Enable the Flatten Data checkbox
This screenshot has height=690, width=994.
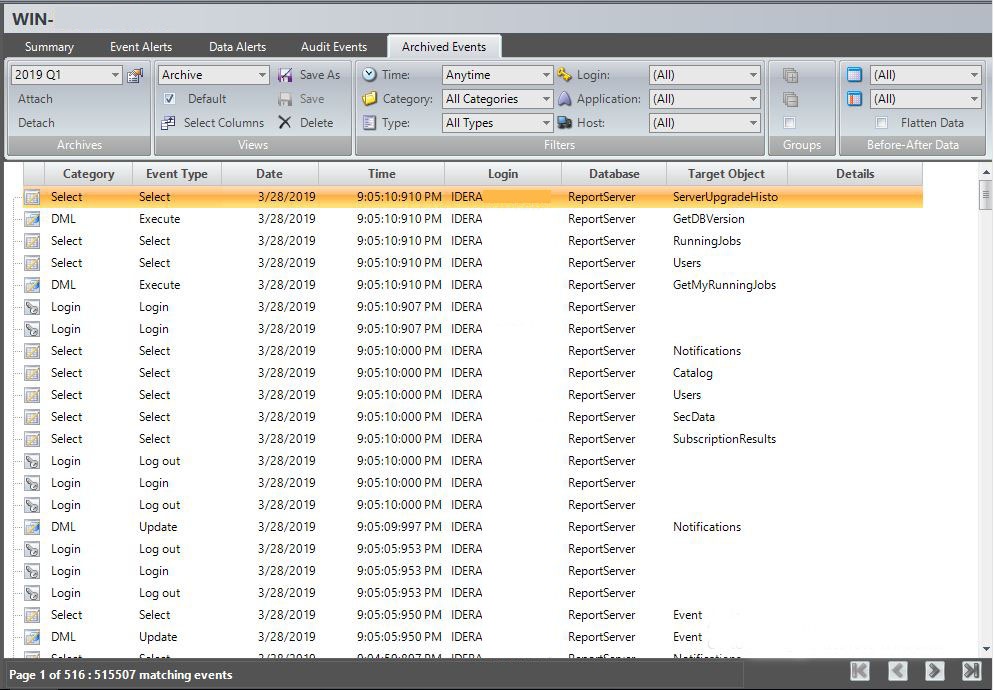click(881, 123)
